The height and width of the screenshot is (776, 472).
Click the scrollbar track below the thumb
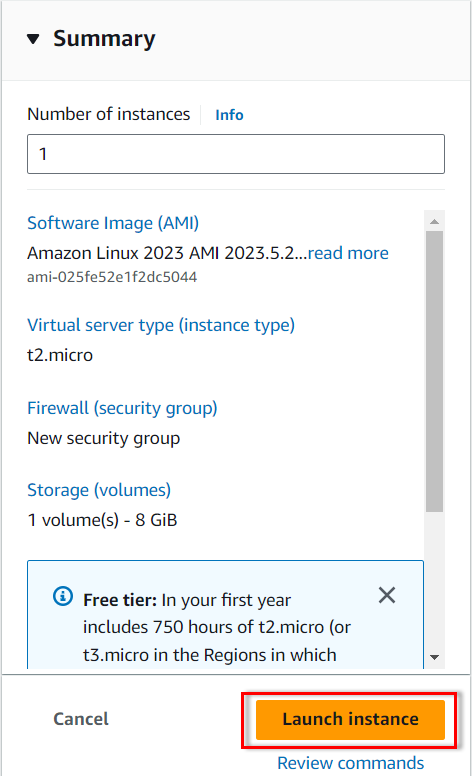coord(434,580)
